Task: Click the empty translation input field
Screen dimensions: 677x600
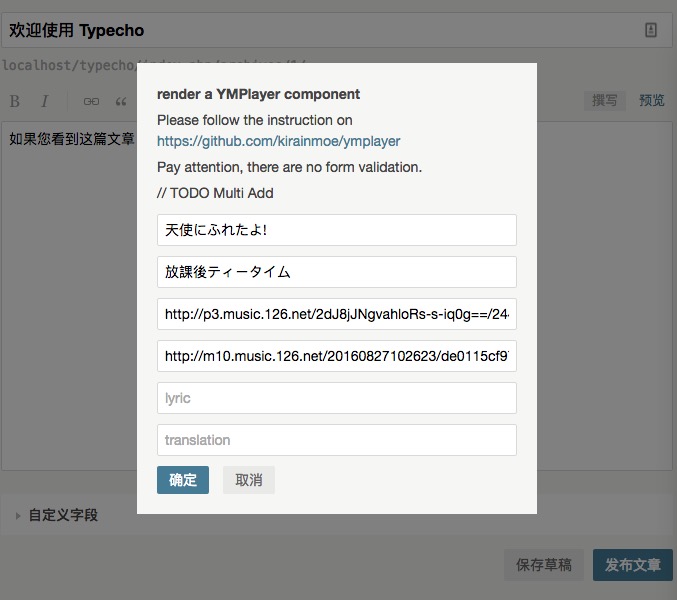Action: point(337,440)
